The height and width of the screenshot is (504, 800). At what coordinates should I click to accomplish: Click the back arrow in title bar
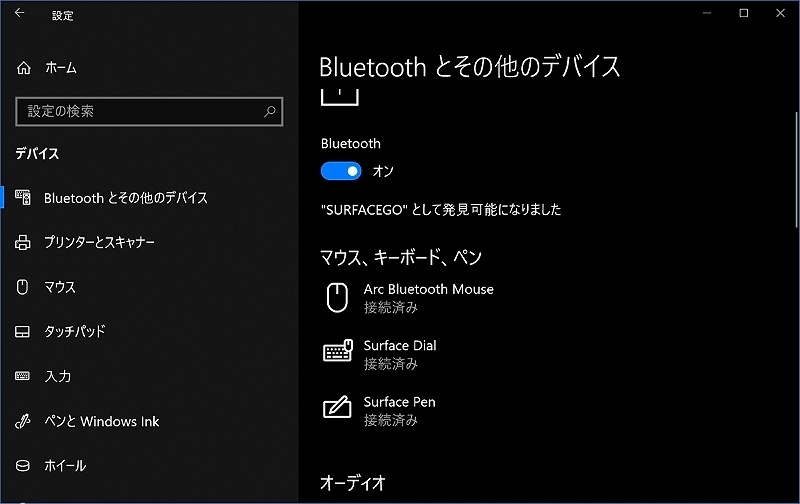tap(20, 14)
